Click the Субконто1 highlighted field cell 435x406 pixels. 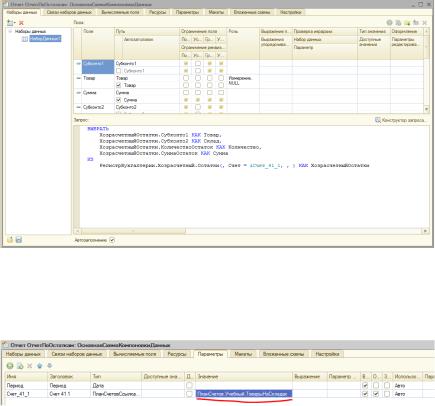click(98, 67)
